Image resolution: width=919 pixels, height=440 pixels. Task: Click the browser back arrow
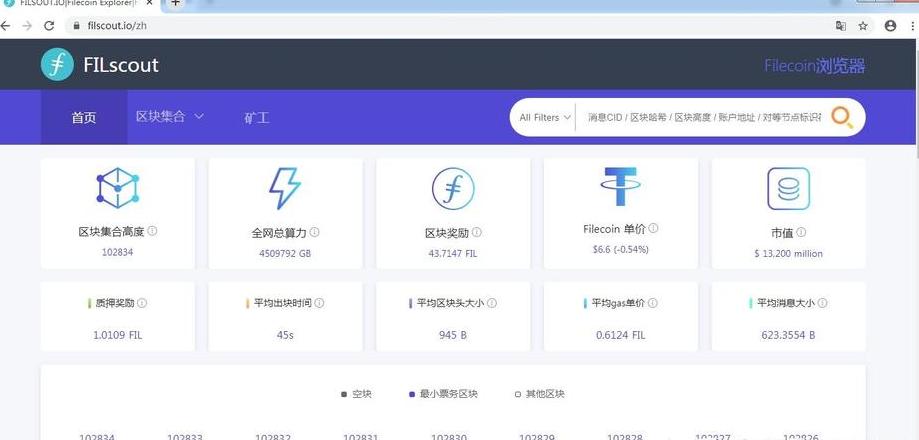tap(5, 26)
